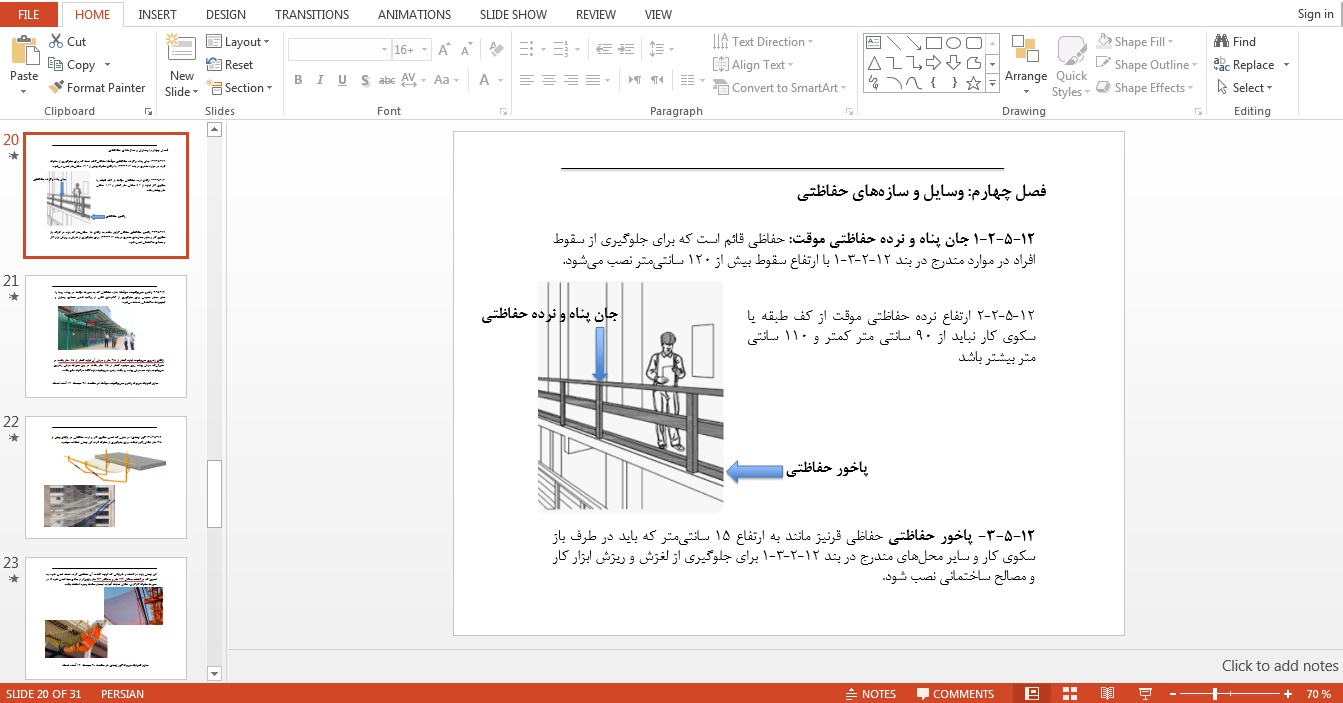Decrease list indent level
1343x703 pixels.
click(x=603, y=50)
